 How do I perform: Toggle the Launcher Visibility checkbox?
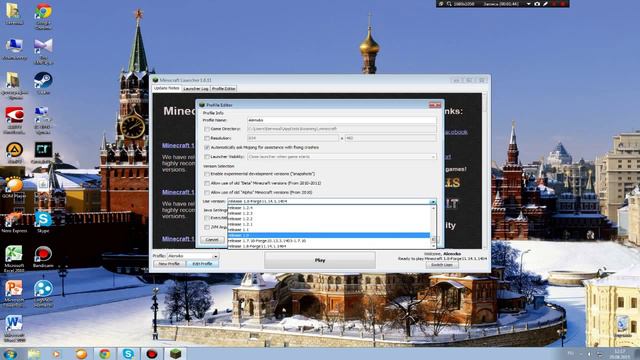click(x=207, y=157)
